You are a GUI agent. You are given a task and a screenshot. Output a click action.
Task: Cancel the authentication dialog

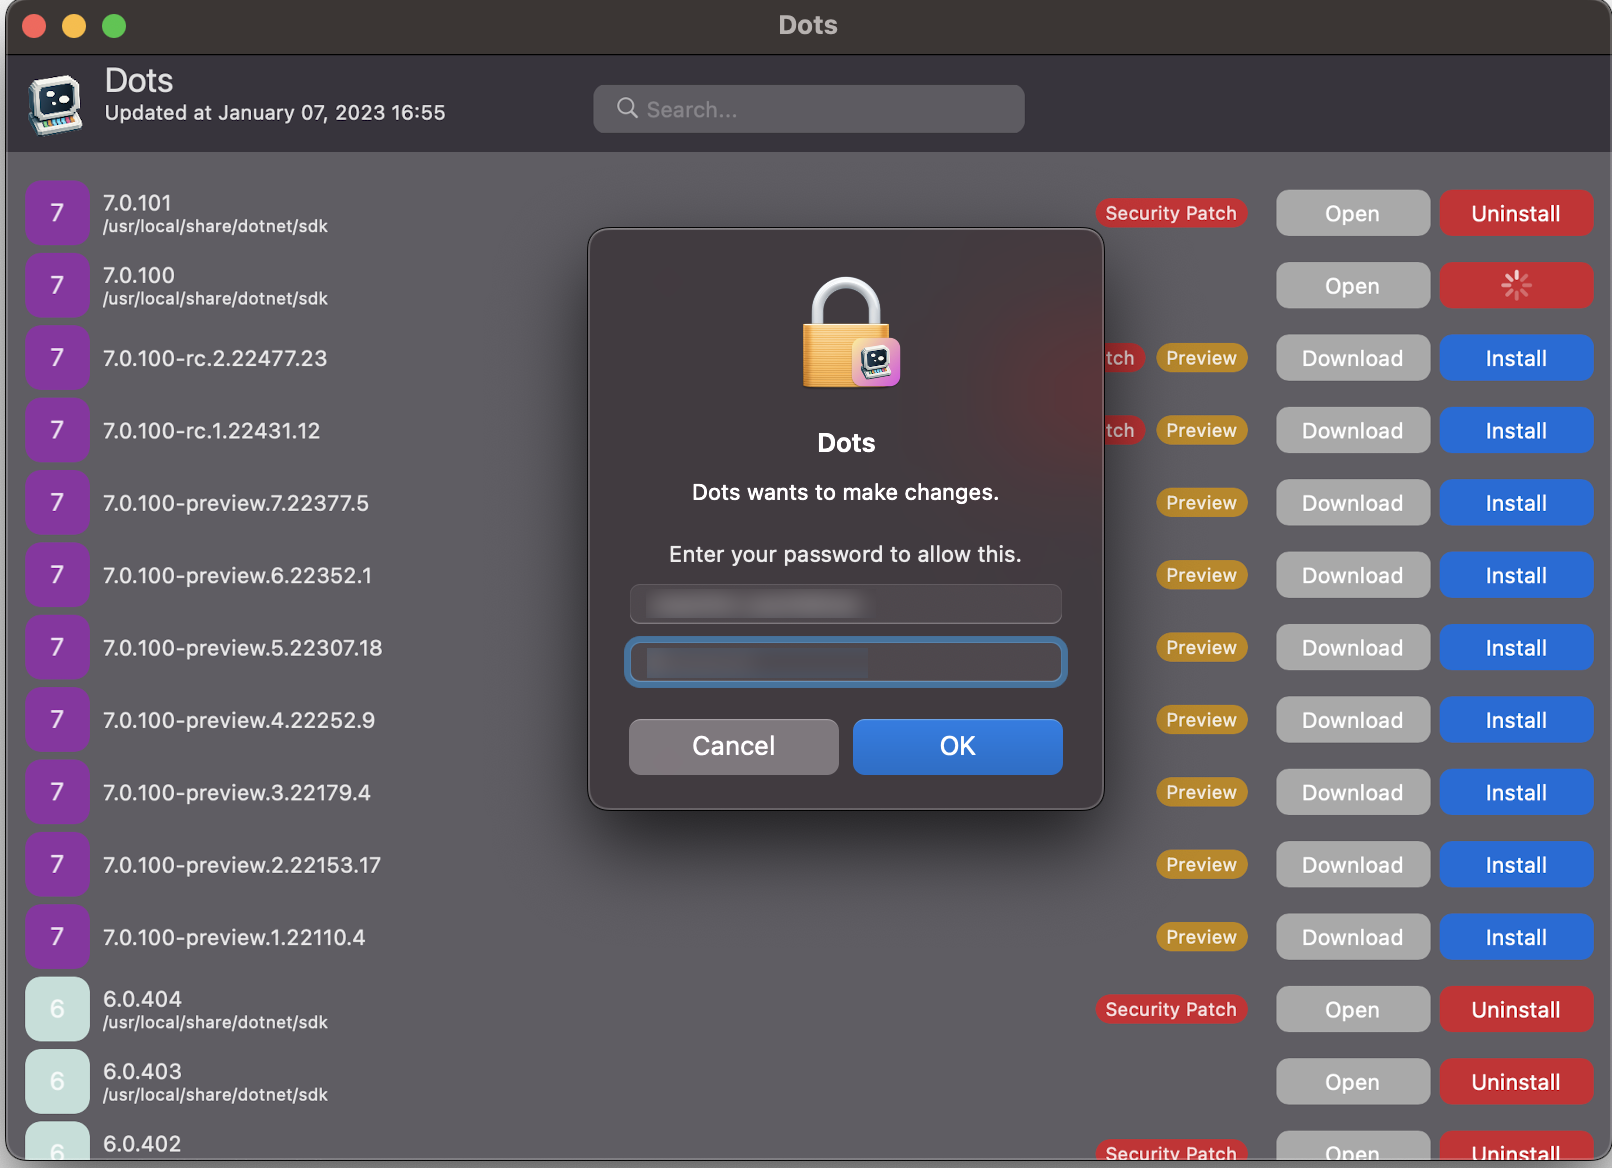click(733, 746)
